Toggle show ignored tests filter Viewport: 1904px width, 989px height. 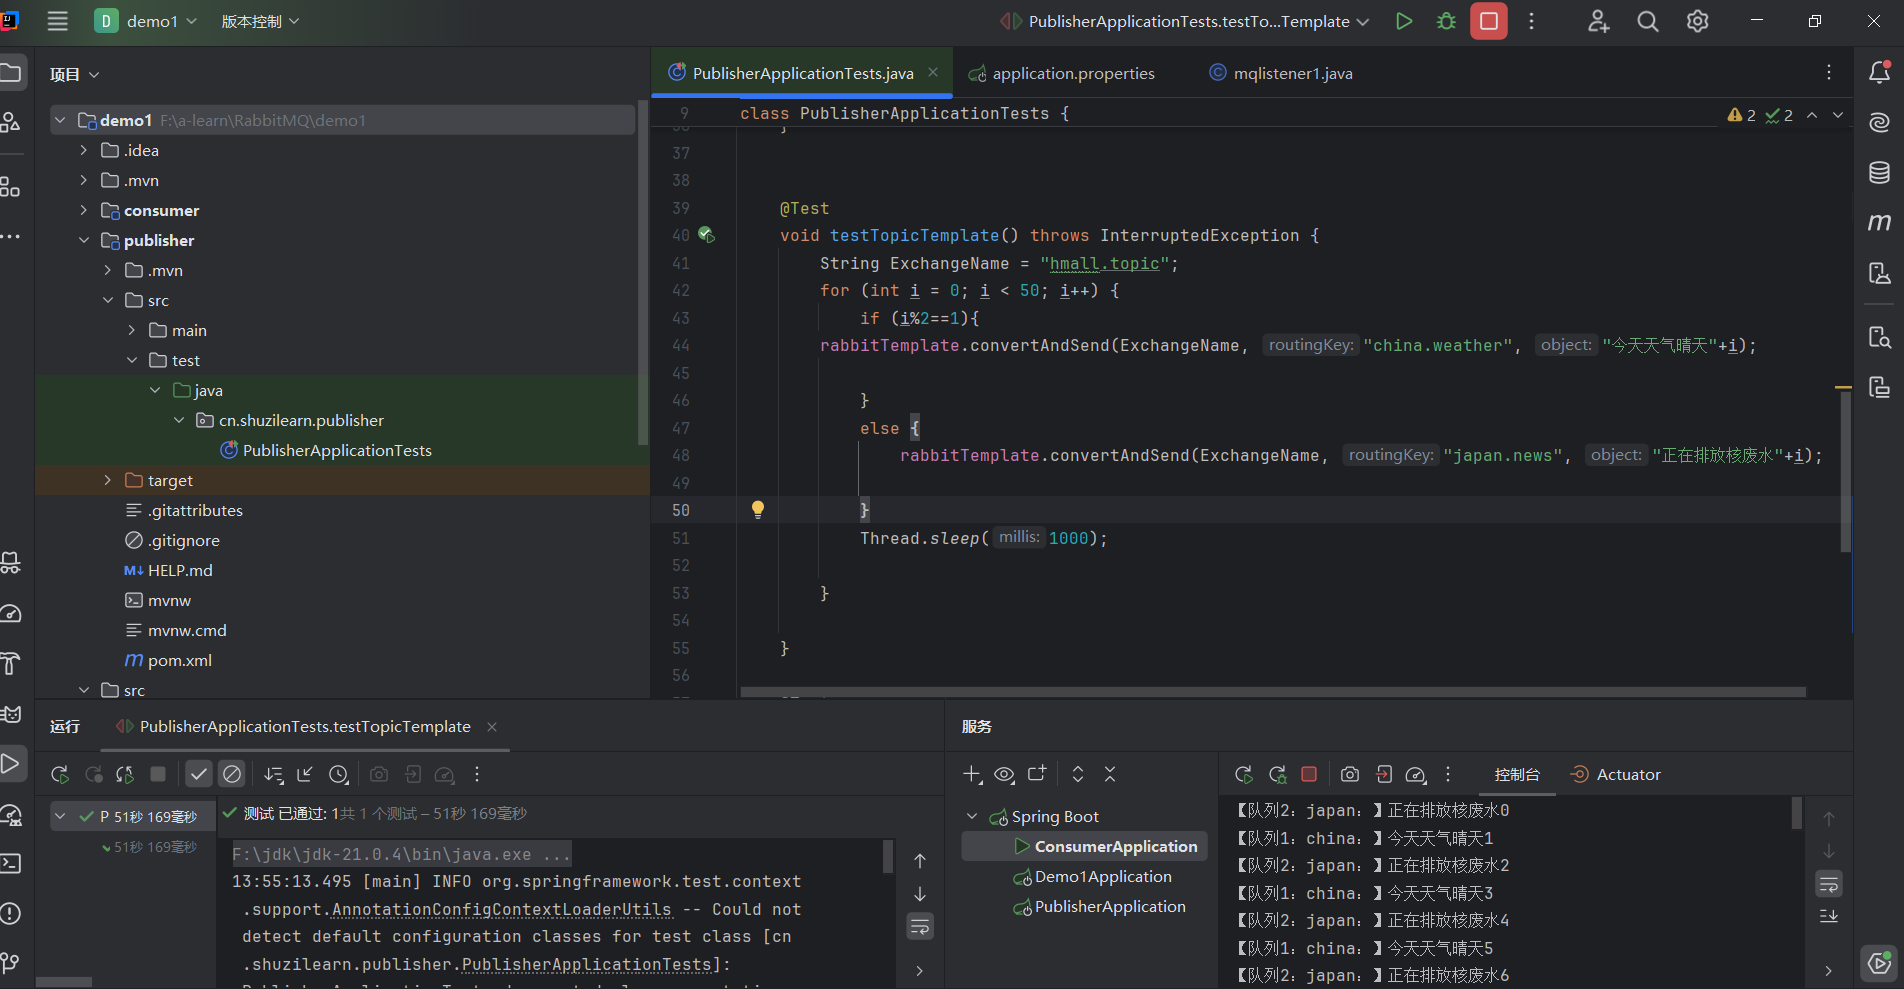(232, 774)
